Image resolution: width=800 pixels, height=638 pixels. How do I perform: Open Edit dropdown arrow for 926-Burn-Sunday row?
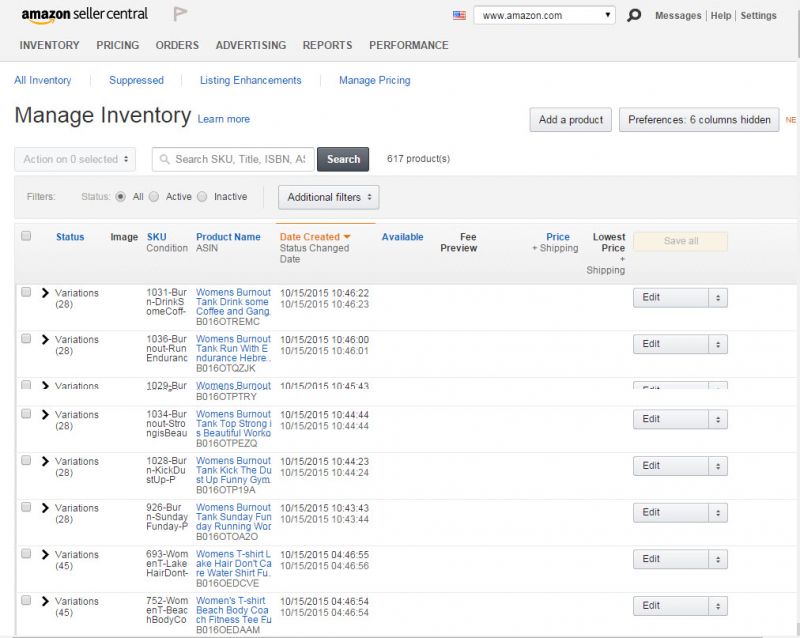pyautogui.click(x=718, y=513)
